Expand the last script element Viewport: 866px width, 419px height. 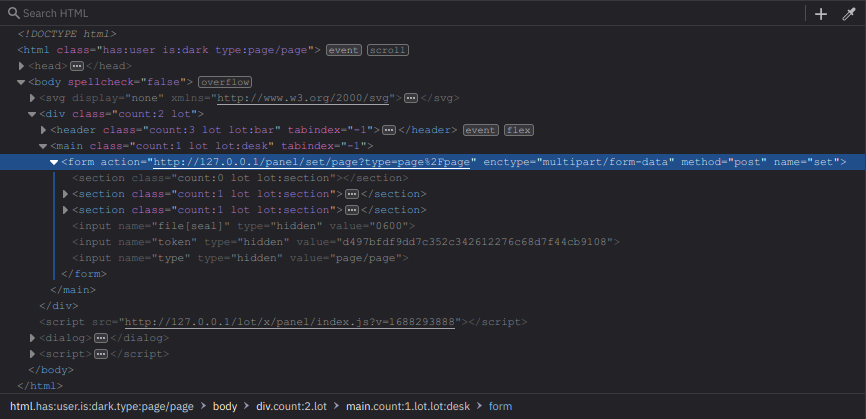33,354
